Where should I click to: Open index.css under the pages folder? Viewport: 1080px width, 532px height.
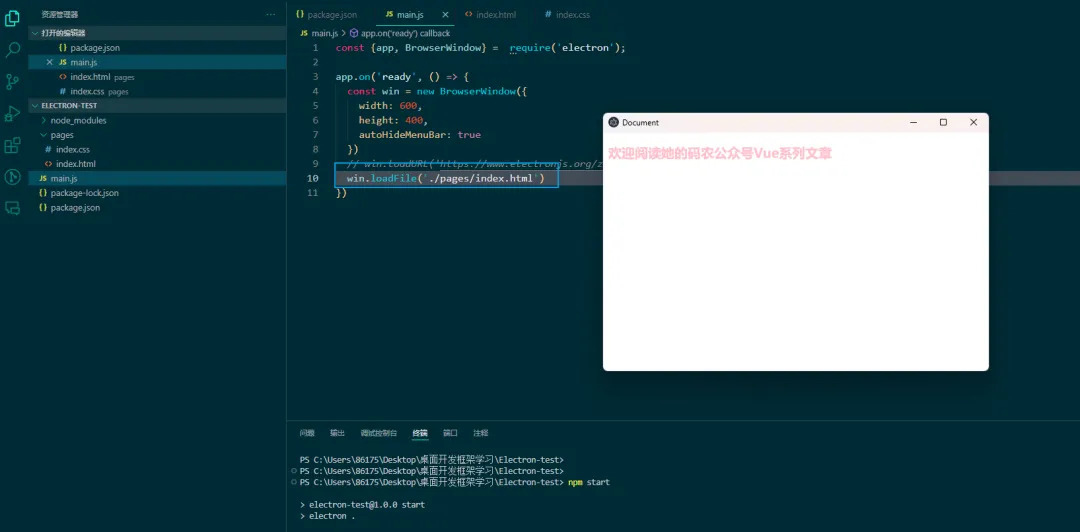coord(157,149)
